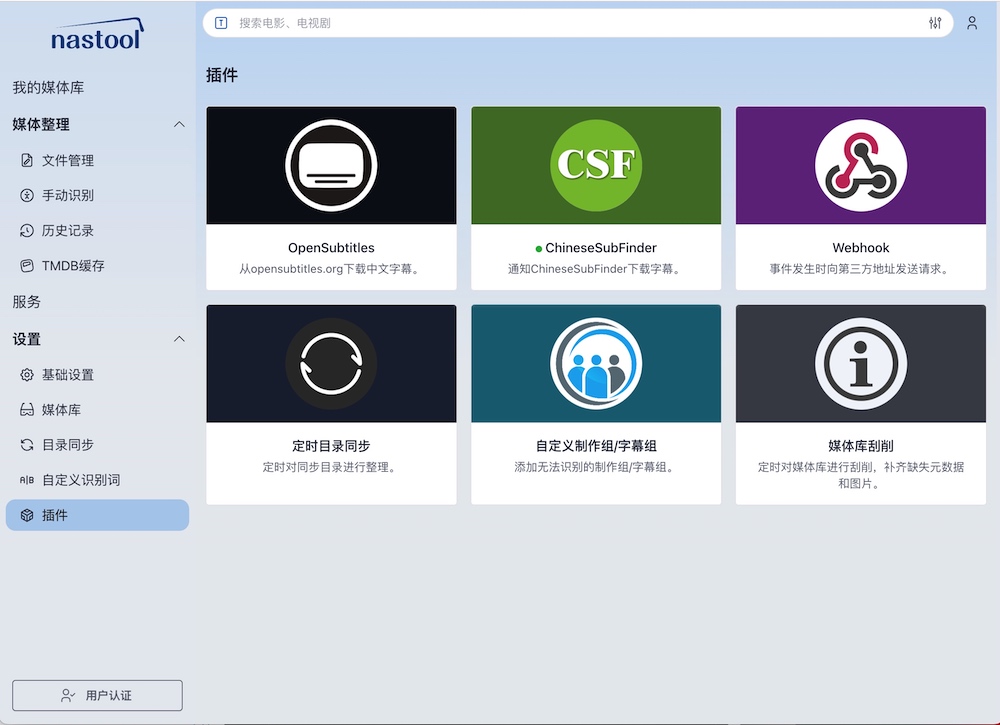Open 基础设置 settings page
The image size is (1000, 725).
68,374
